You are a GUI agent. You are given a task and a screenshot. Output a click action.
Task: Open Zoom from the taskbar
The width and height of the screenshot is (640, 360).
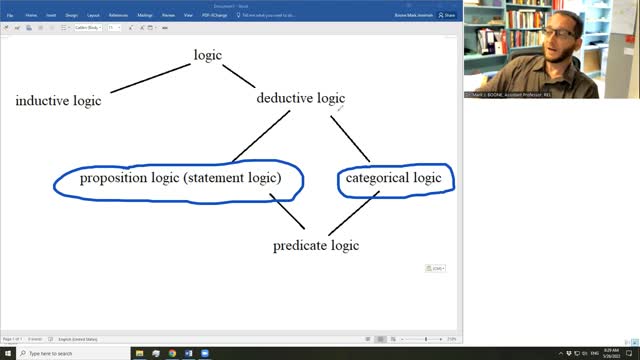[x=205, y=353]
